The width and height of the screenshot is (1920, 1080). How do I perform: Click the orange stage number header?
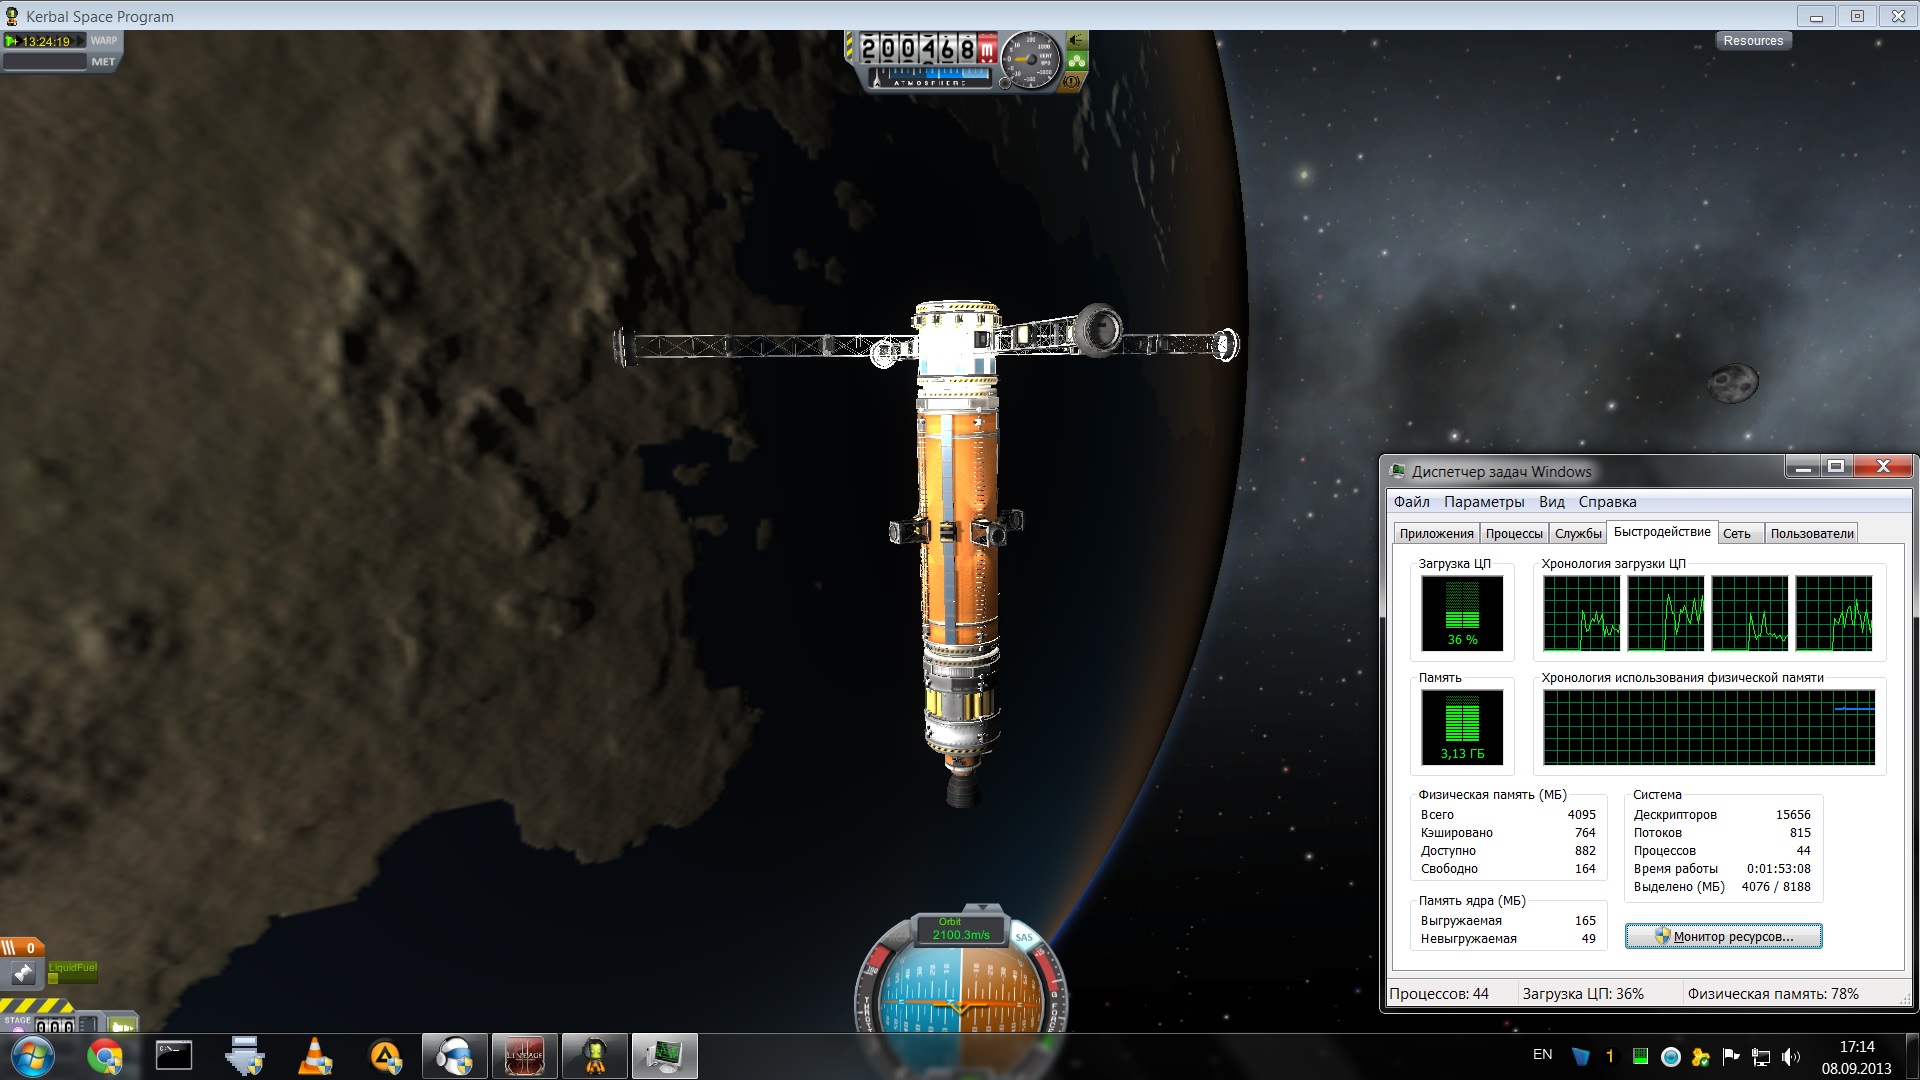(22, 948)
